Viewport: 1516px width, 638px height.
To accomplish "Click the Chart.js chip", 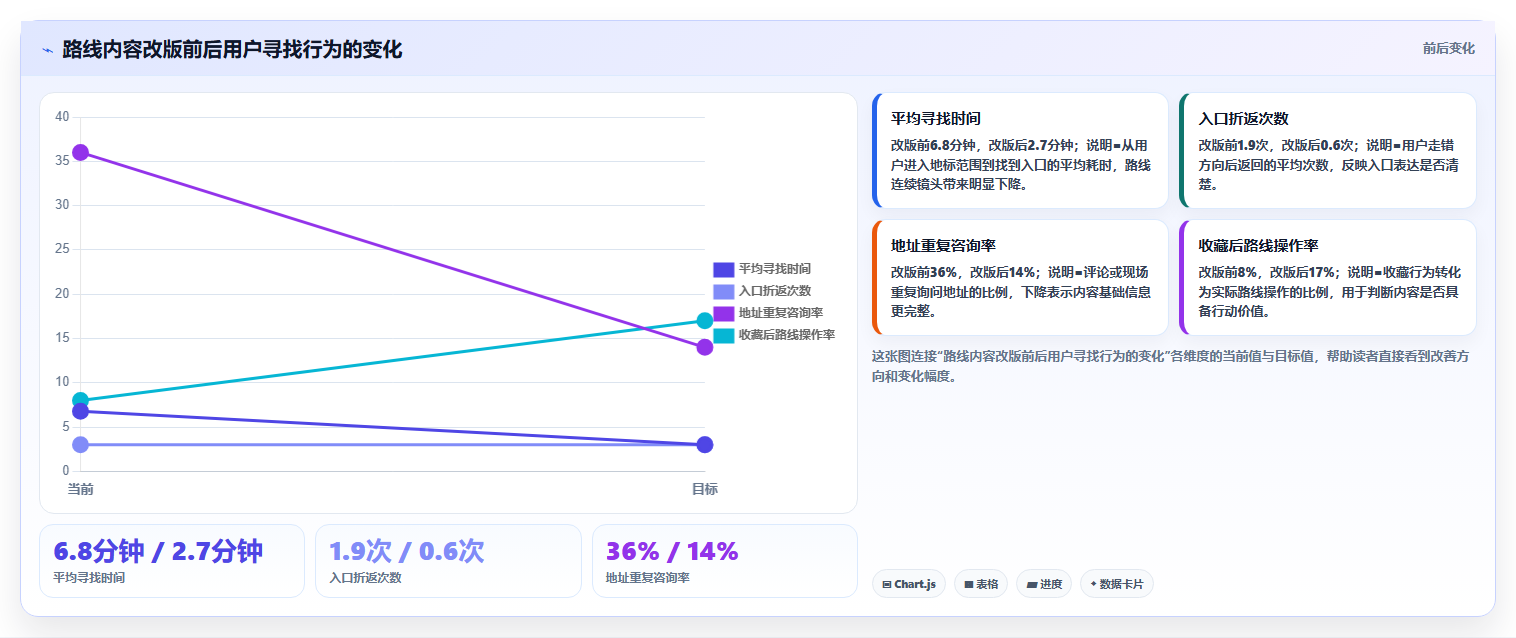I will click(x=908, y=584).
